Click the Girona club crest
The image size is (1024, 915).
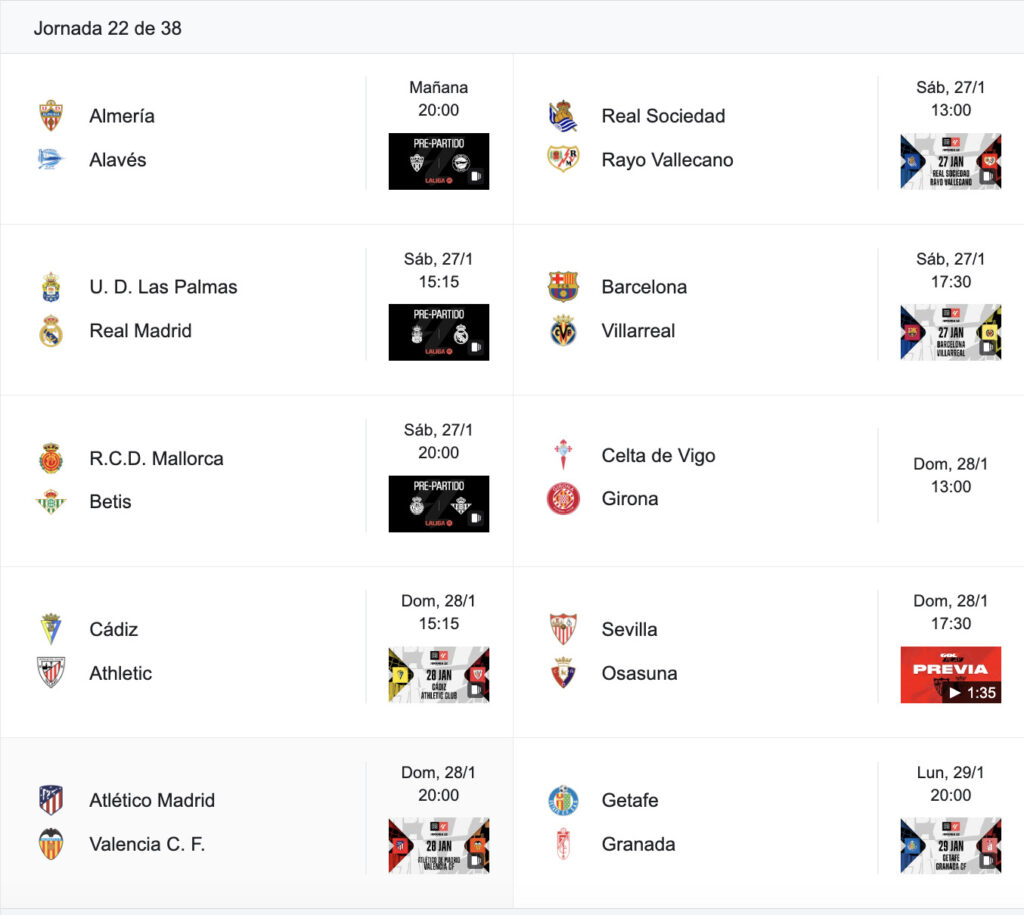[x=563, y=499]
